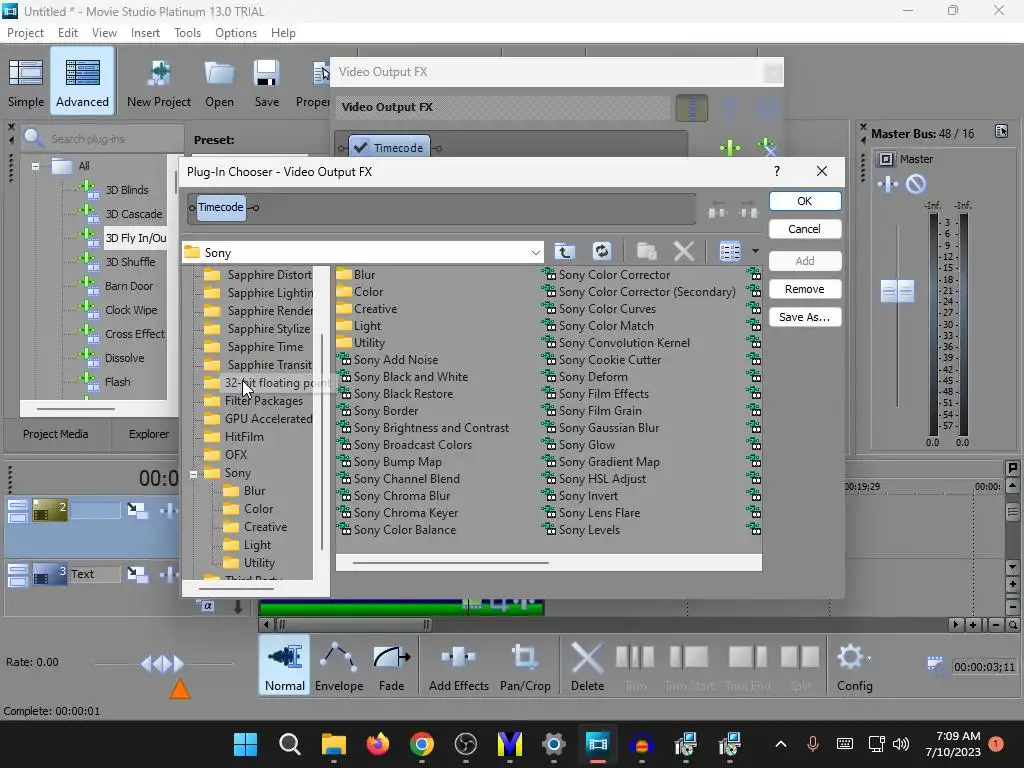Click the Text track name field
Screen dimensions: 1024x768
click(95, 574)
